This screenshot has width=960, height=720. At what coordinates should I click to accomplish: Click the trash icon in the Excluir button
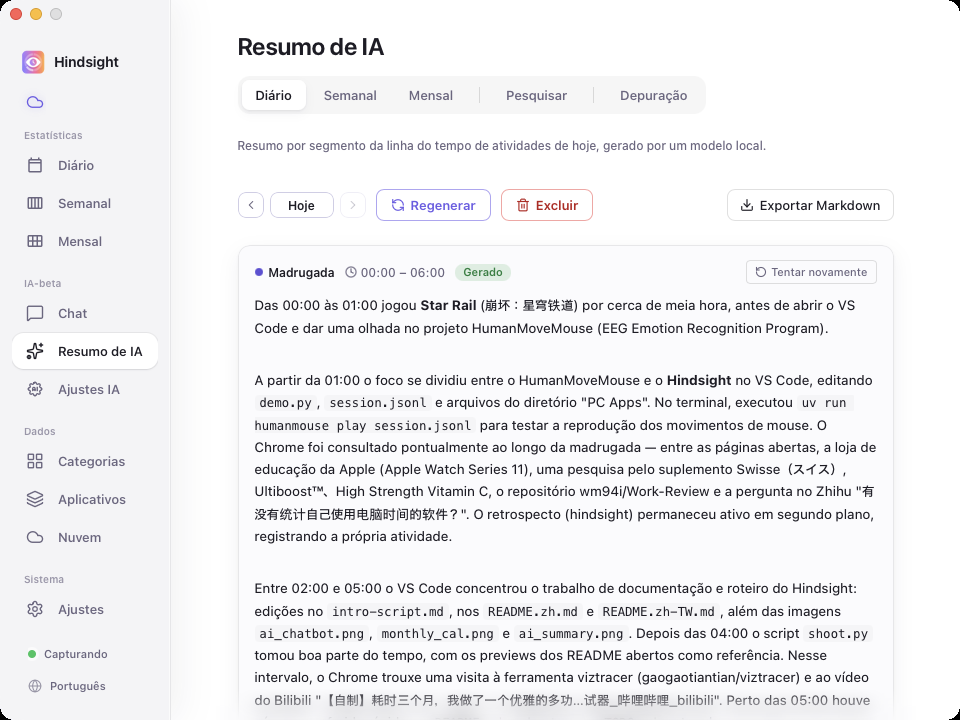[523, 205]
